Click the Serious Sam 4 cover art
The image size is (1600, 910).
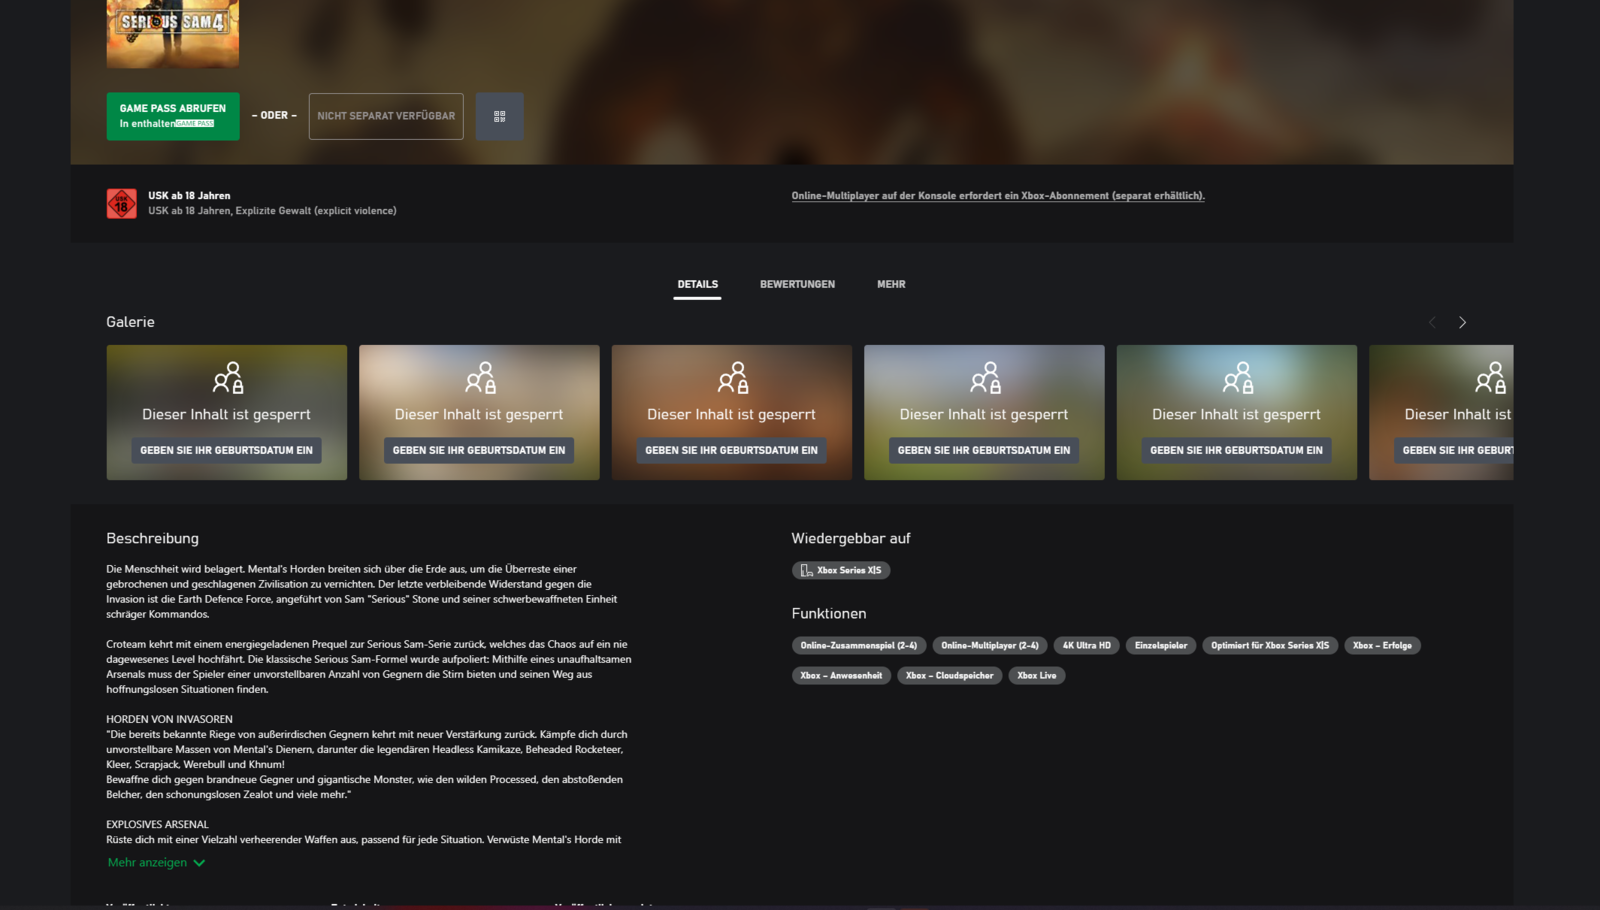[x=173, y=33]
